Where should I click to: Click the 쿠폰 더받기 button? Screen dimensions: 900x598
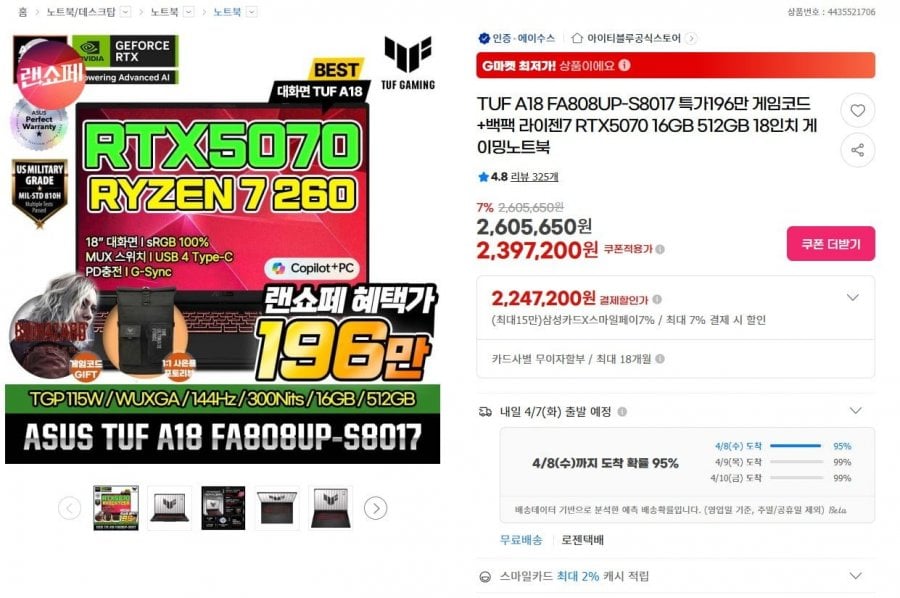(831, 244)
